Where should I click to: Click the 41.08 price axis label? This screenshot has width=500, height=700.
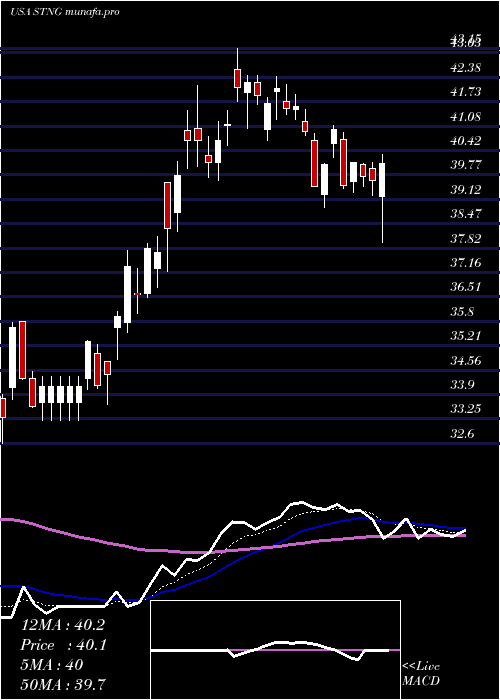tap(466, 117)
